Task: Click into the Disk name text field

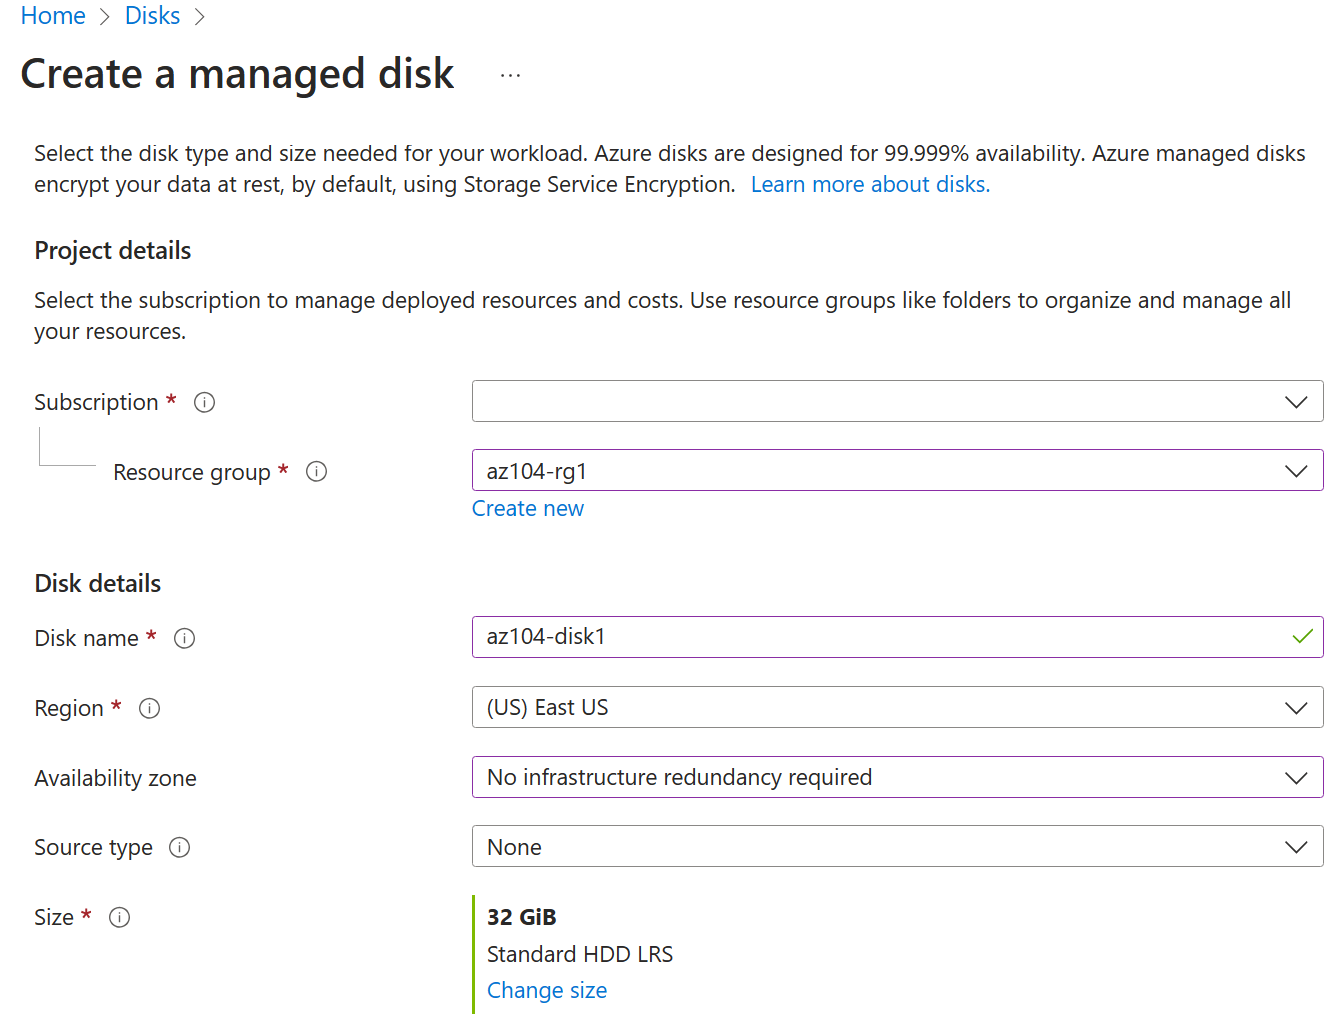Action: click(x=880, y=637)
